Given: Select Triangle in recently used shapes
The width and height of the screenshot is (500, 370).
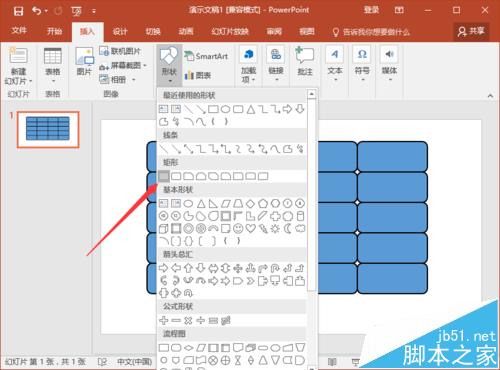Looking at the screenshot, I should 250,109.
